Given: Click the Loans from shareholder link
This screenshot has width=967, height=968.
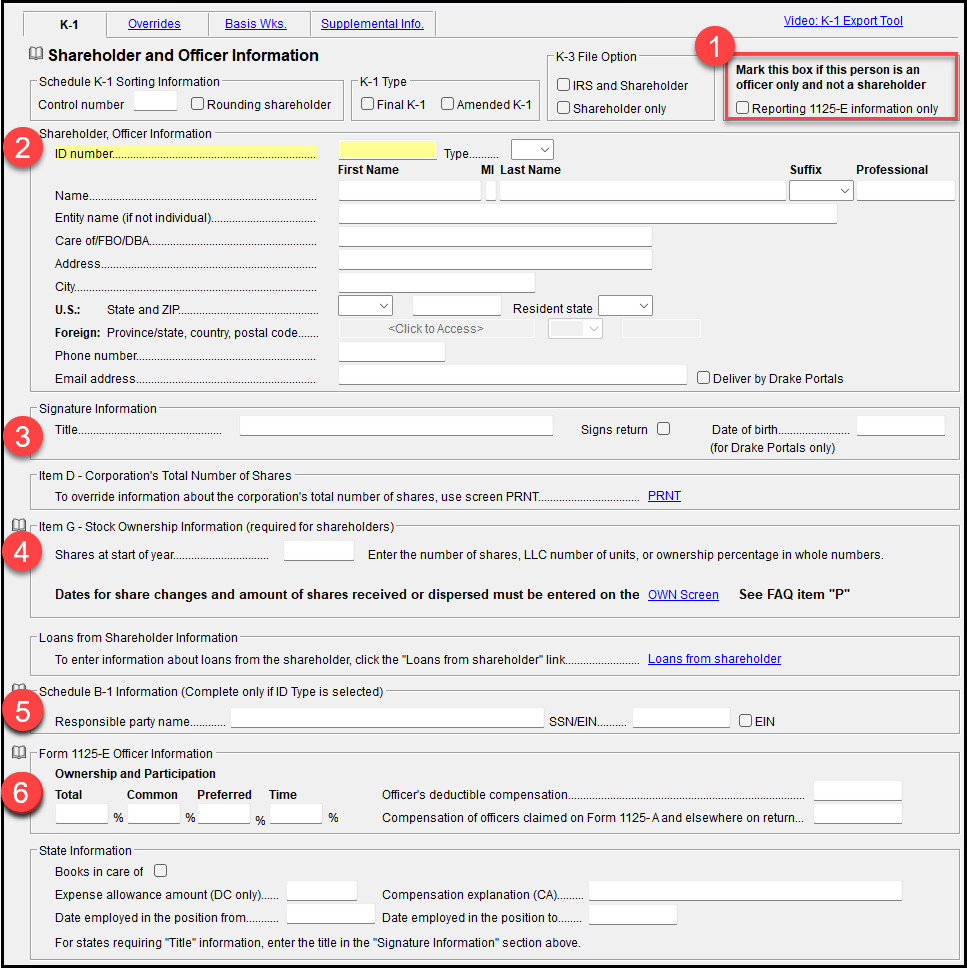Looking at the screenshot, I should click(x=714, y=659).
